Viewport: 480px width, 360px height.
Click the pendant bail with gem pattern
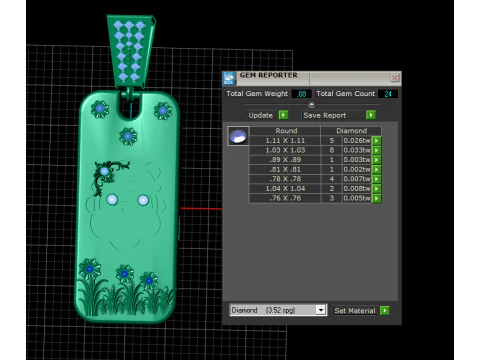131,51
